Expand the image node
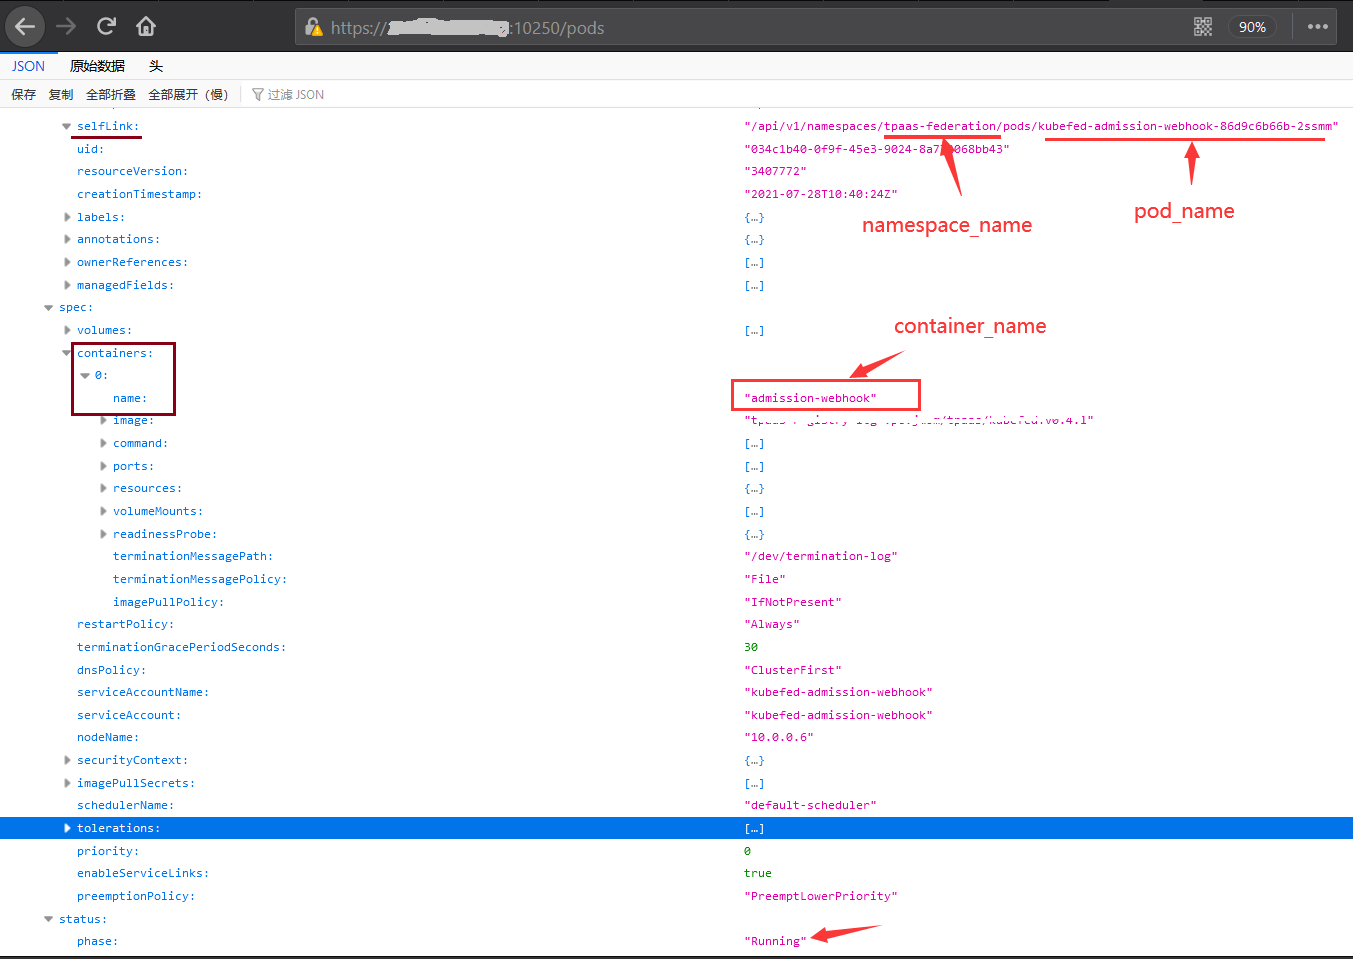Viewport: 1353px width, 959px height. tap(103, 420)
